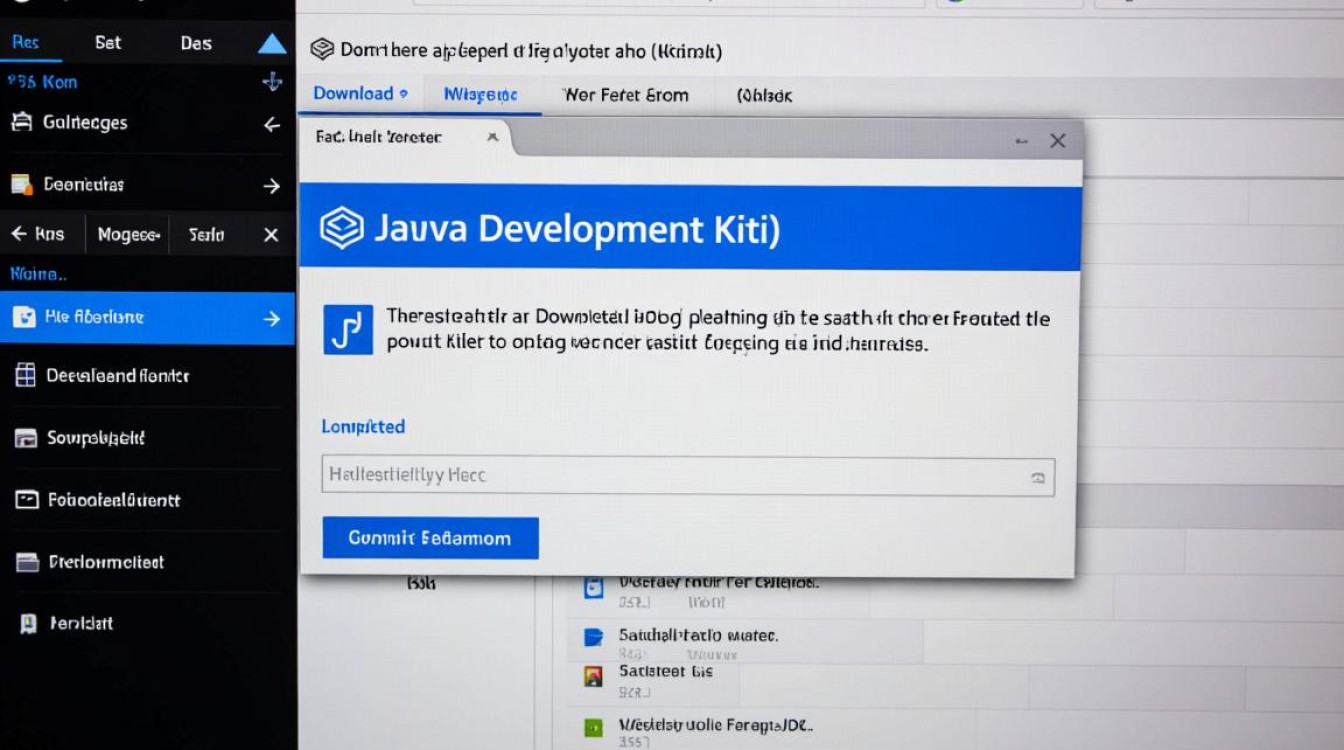Click the blue triangle icon in sidebar header

[x=272, y=44]
